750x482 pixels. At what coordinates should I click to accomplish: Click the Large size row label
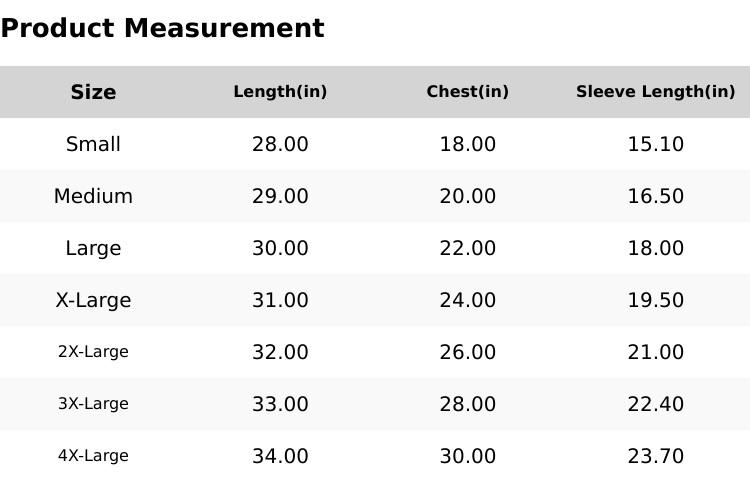click(x=93, y=248)
